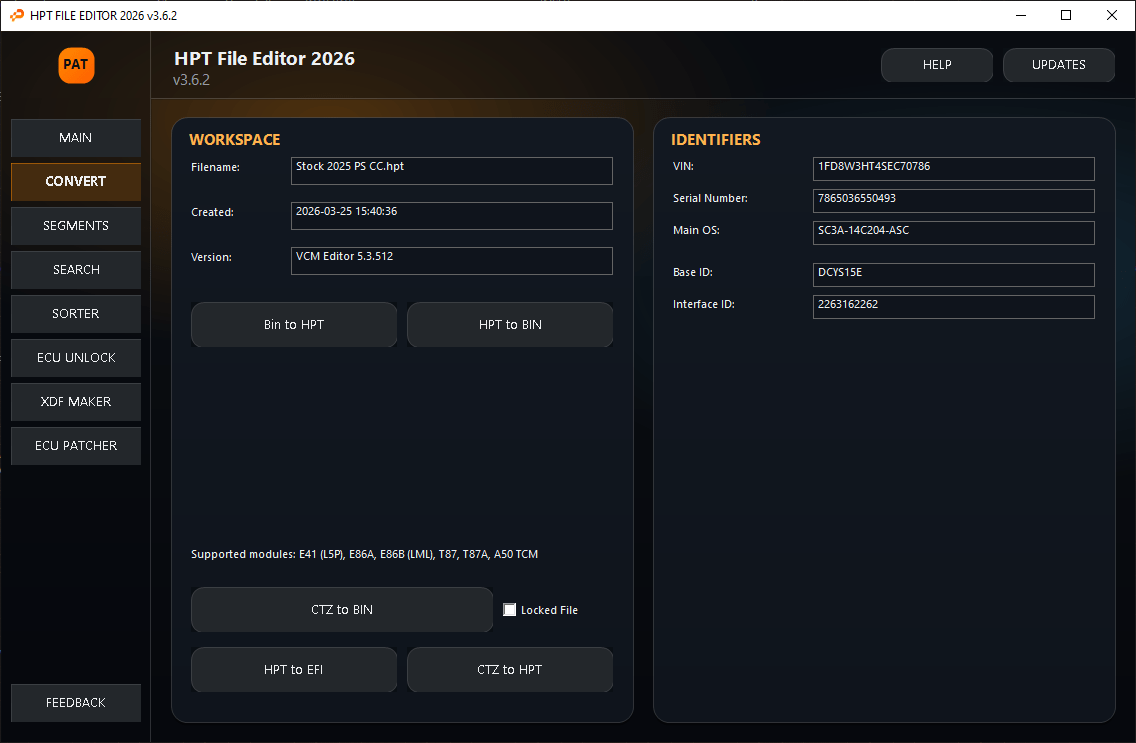Viewport: 1136px width, 743px height.
Task: Switch to ECU UNLOCK
Action: (76, 358)
